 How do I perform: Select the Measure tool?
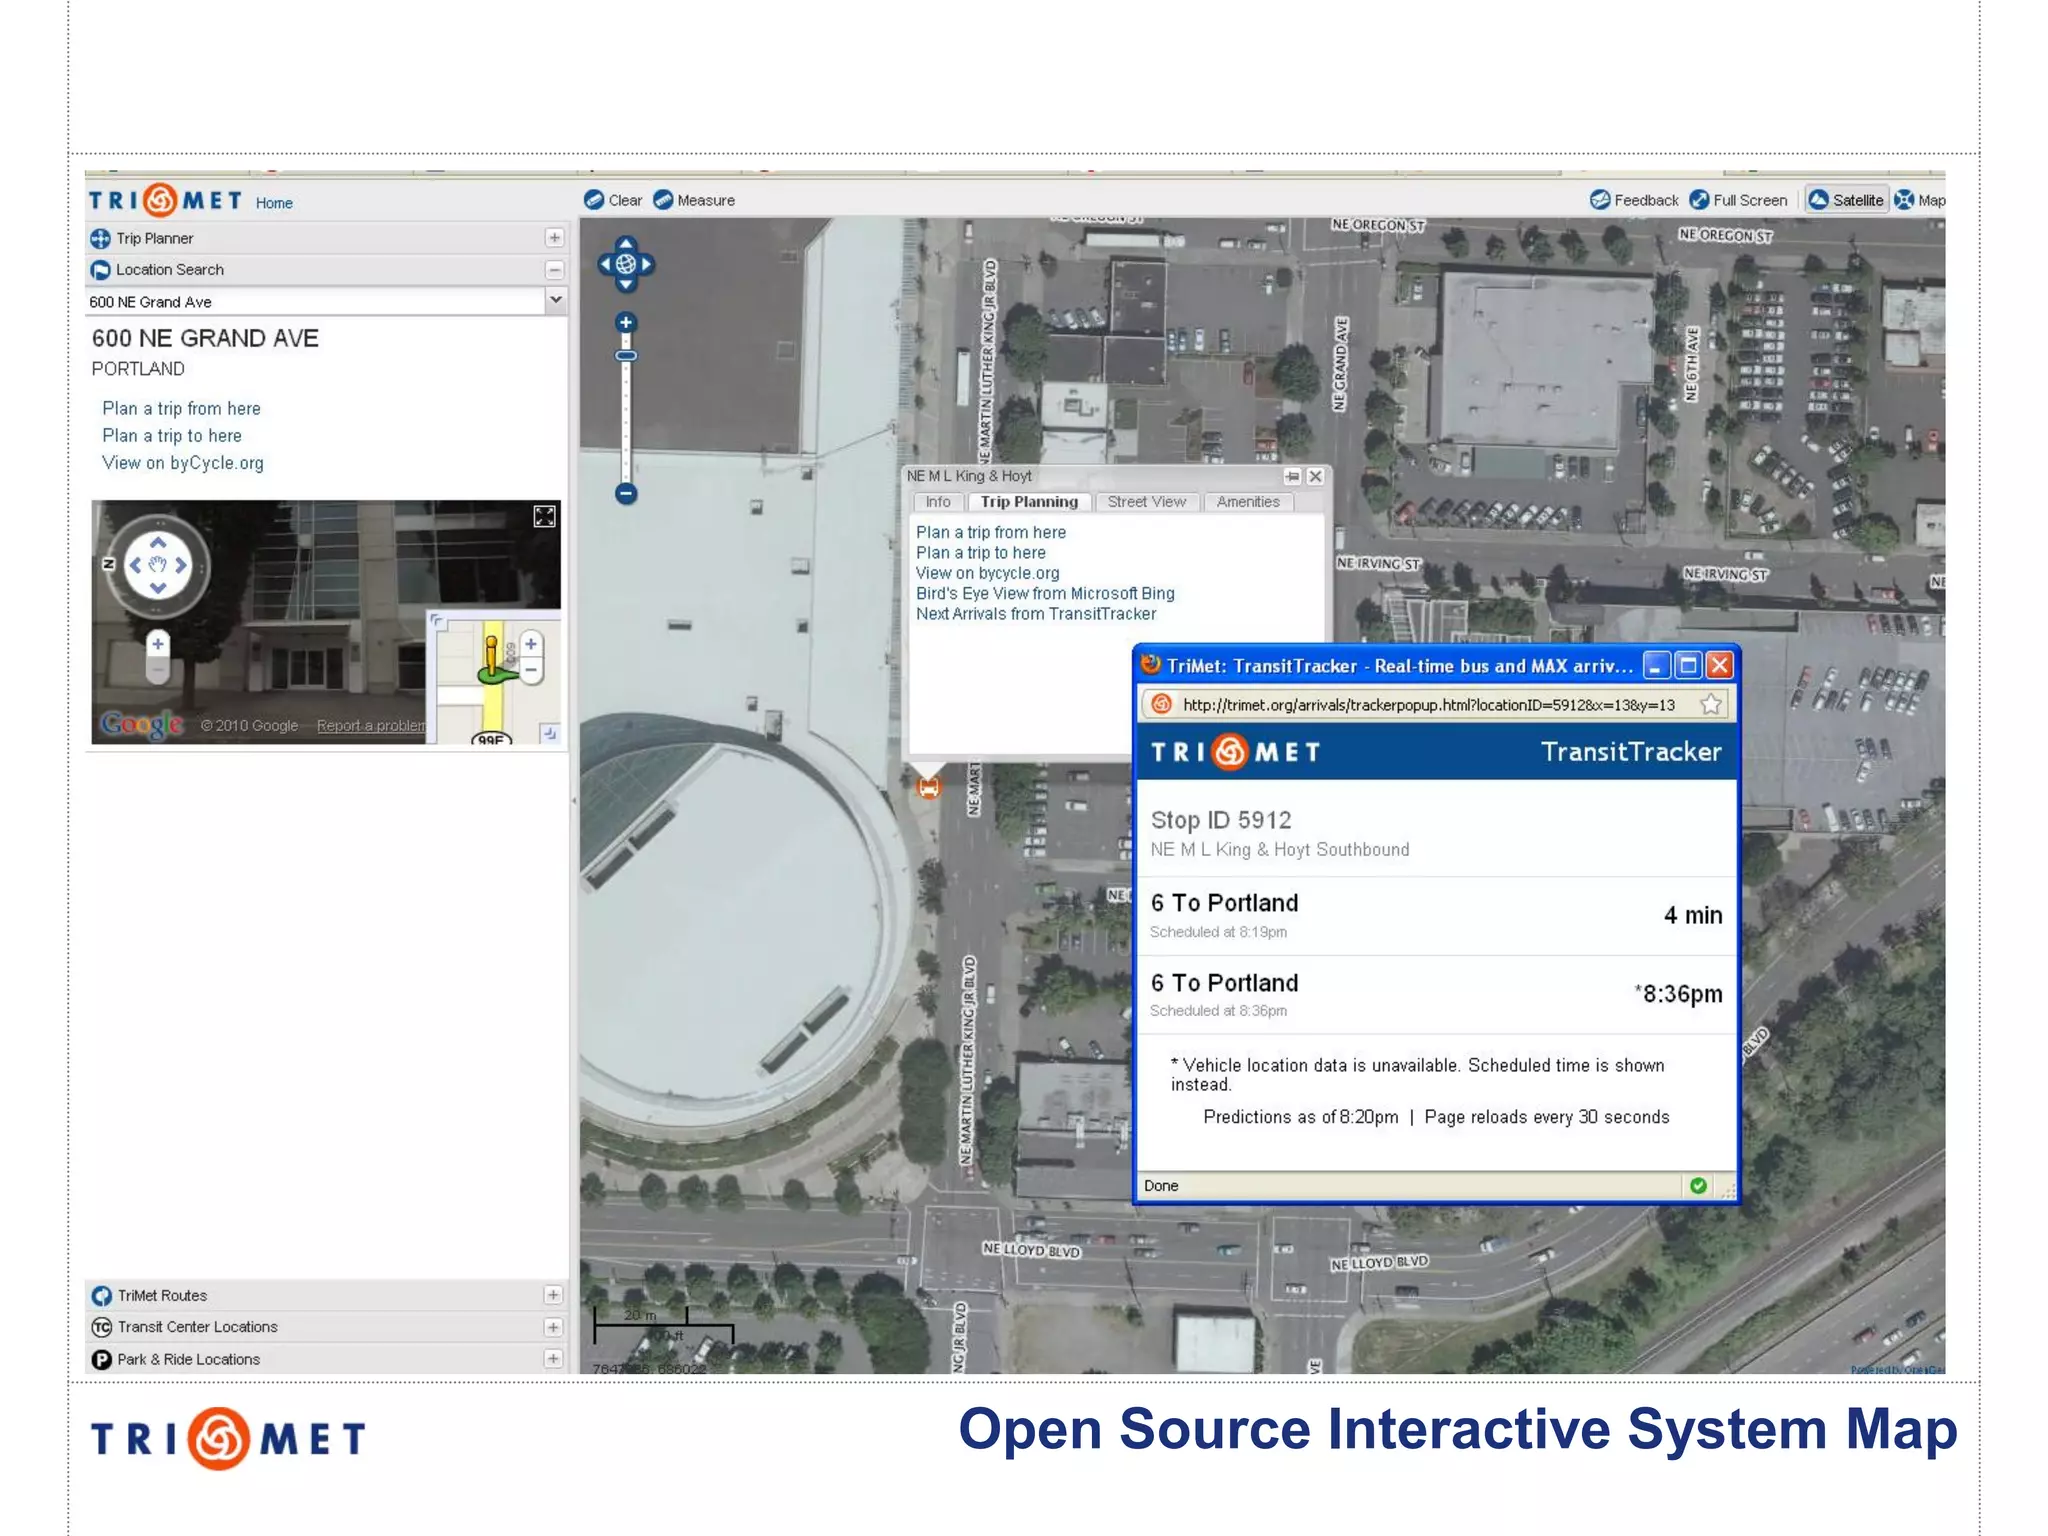694,200
